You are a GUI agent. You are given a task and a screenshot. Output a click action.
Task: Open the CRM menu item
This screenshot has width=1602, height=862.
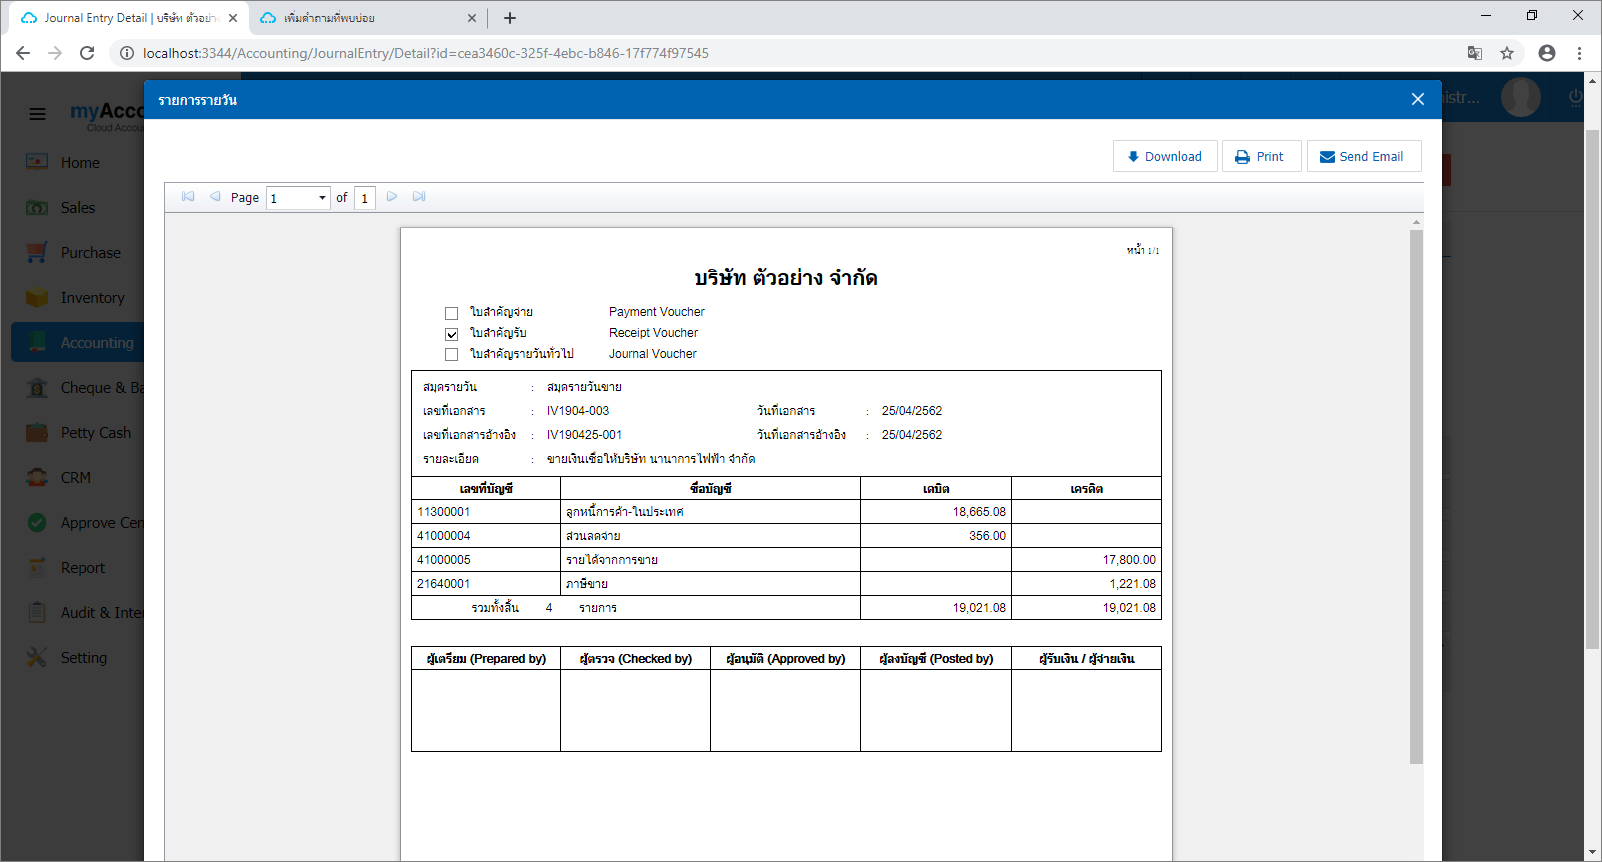click(x=75, y=478)
